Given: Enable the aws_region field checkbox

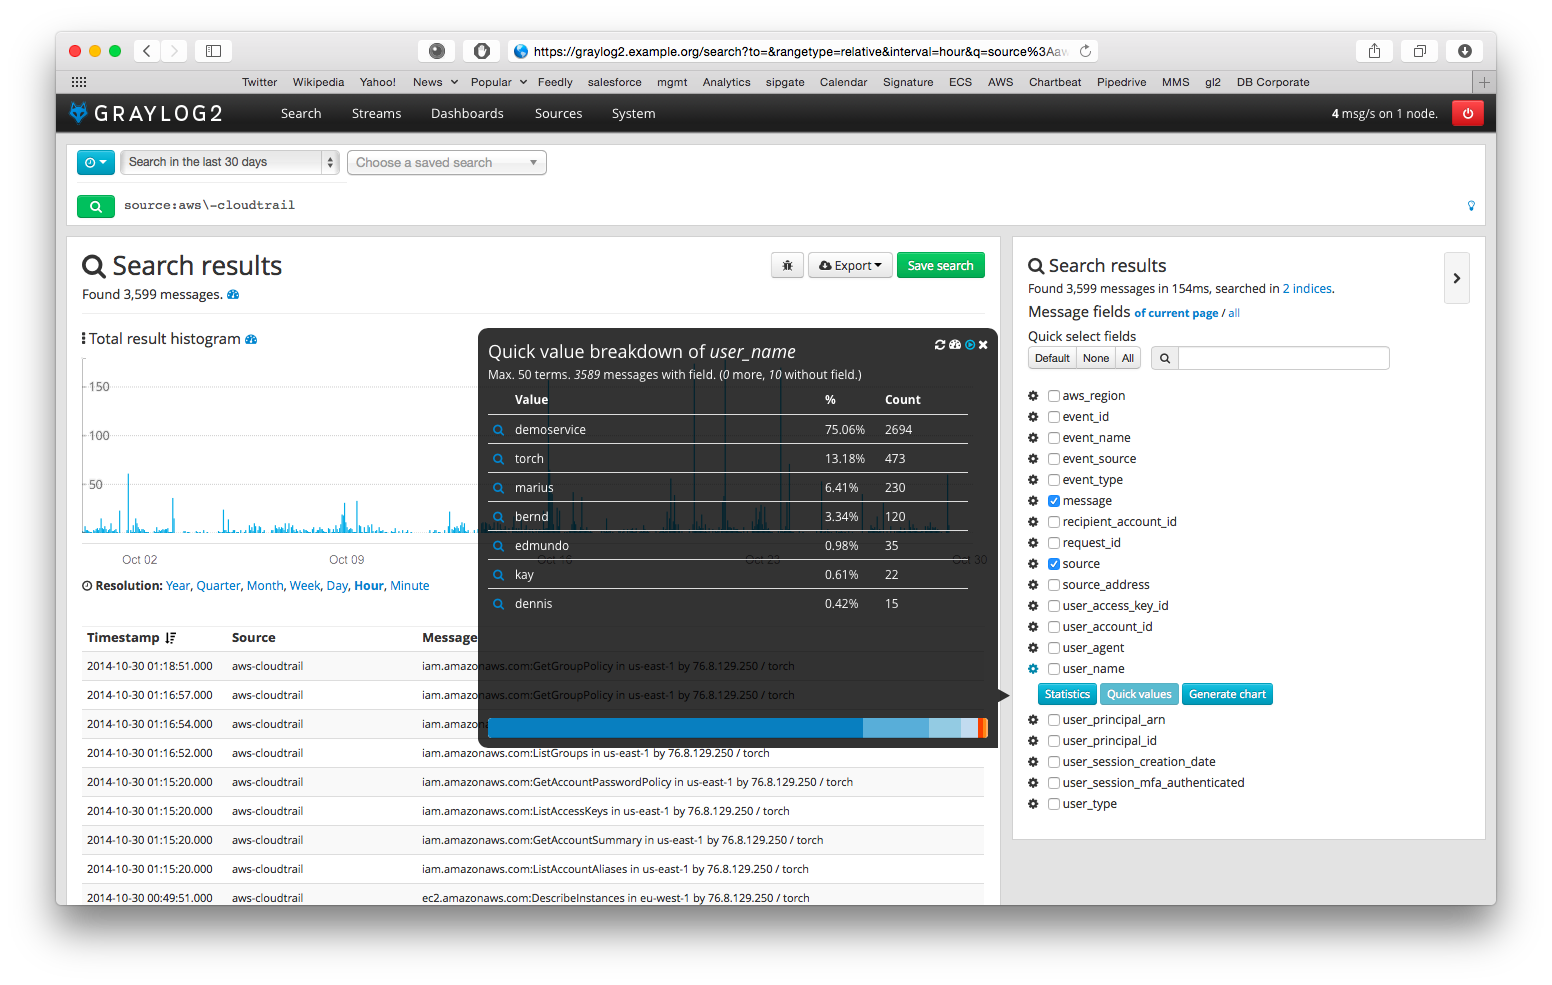Looking at the screenshot, I should (x=1054, y=396).
